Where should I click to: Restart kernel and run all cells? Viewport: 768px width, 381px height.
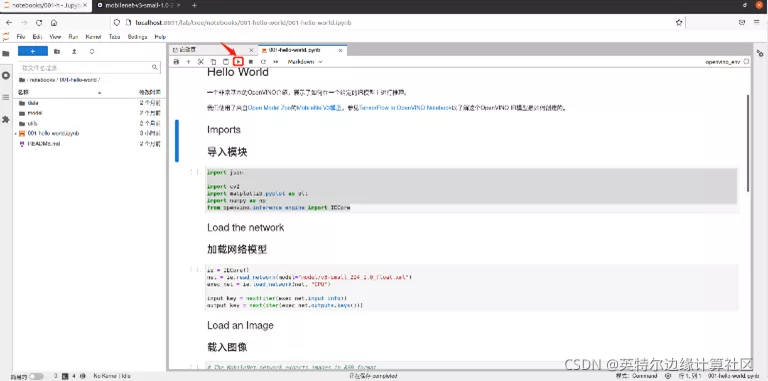(x=275, y=62)
